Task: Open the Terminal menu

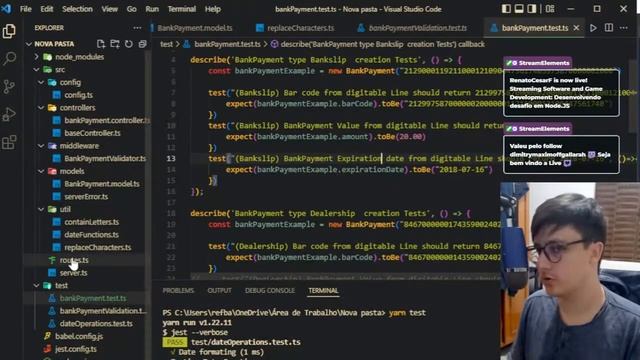Action: tap(182, 9)
